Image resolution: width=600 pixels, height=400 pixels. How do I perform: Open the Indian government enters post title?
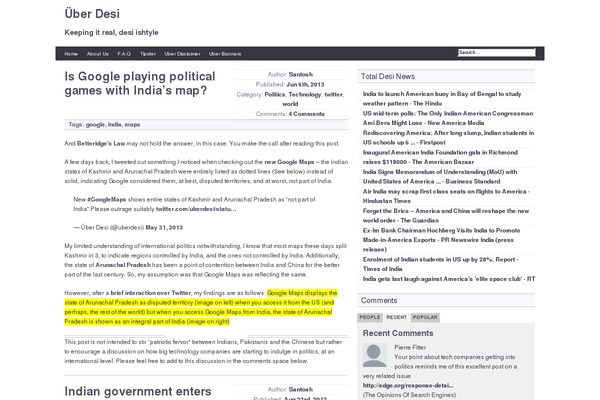138,391
